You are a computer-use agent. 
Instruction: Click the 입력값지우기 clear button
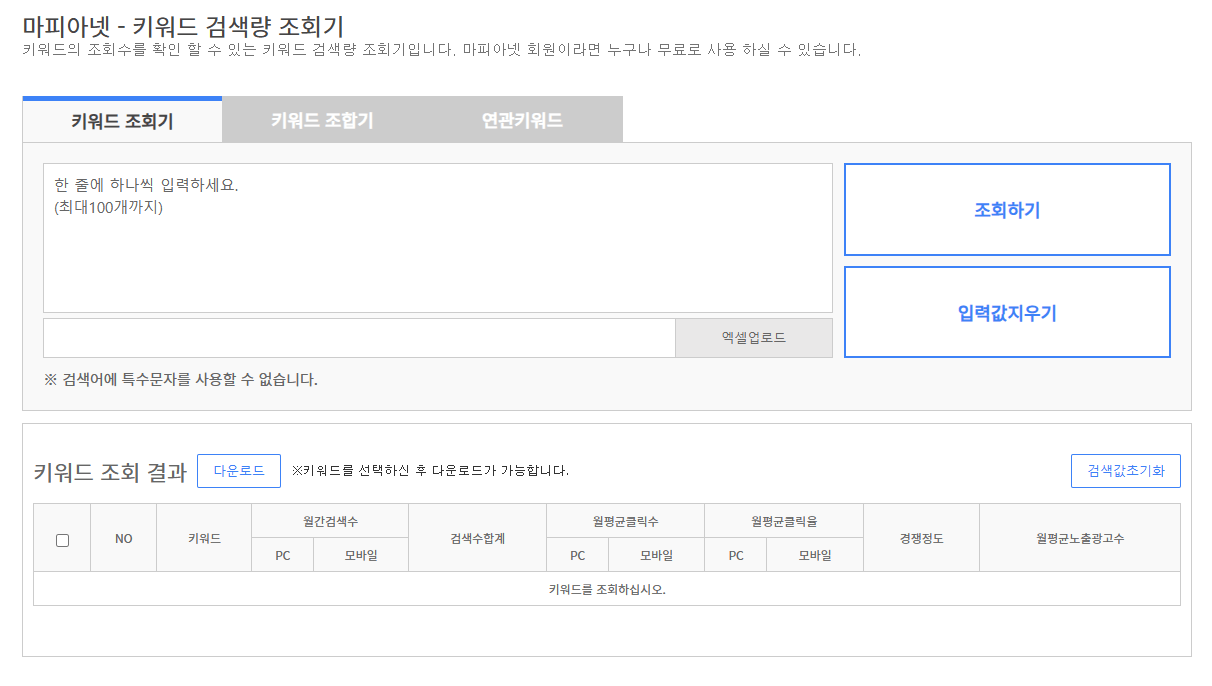(1007, 311)
